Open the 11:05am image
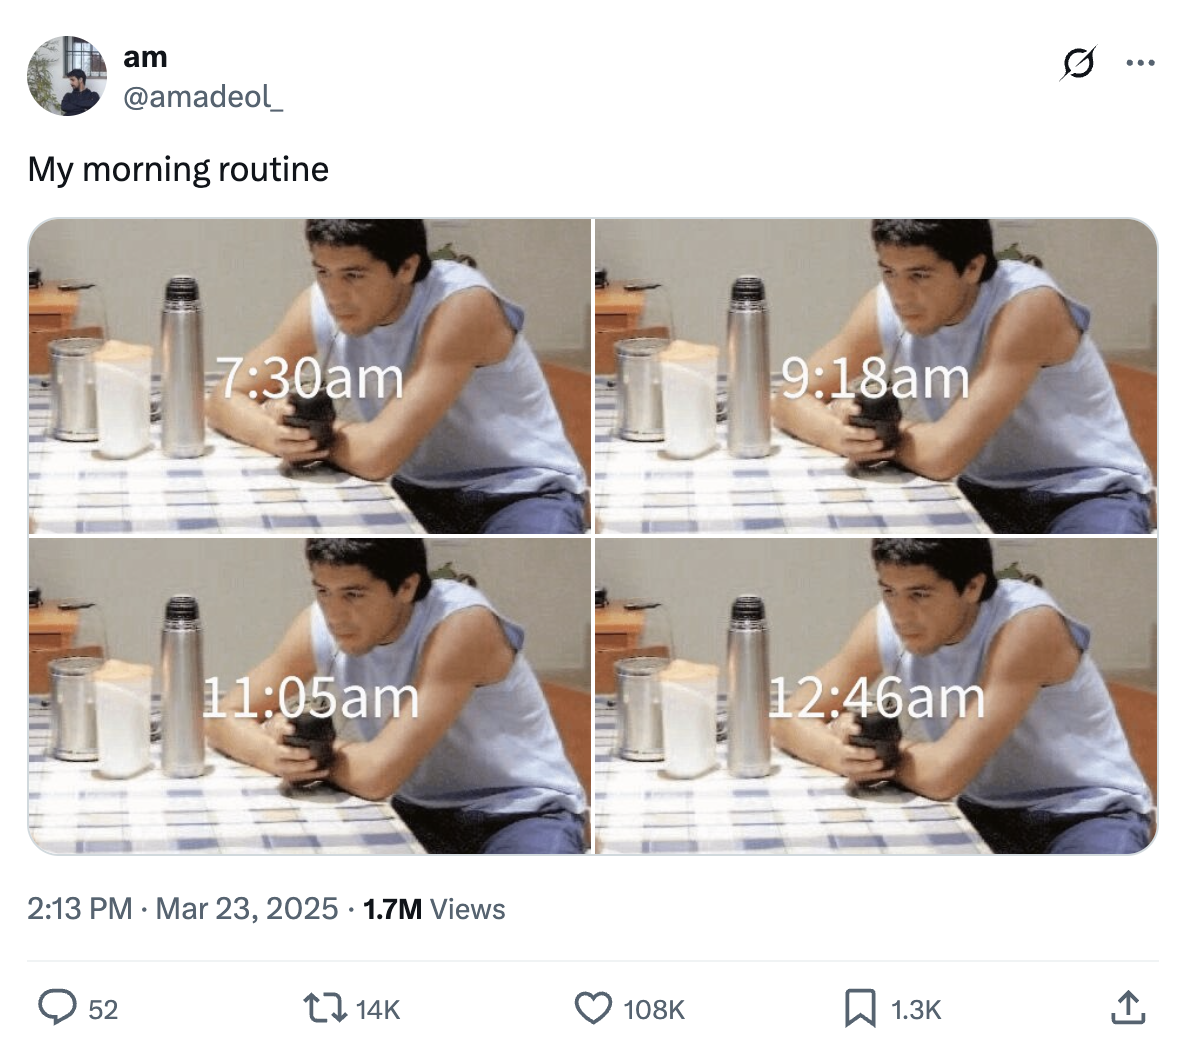This screenshot has width=1188, height=1048. pos(310,696)
